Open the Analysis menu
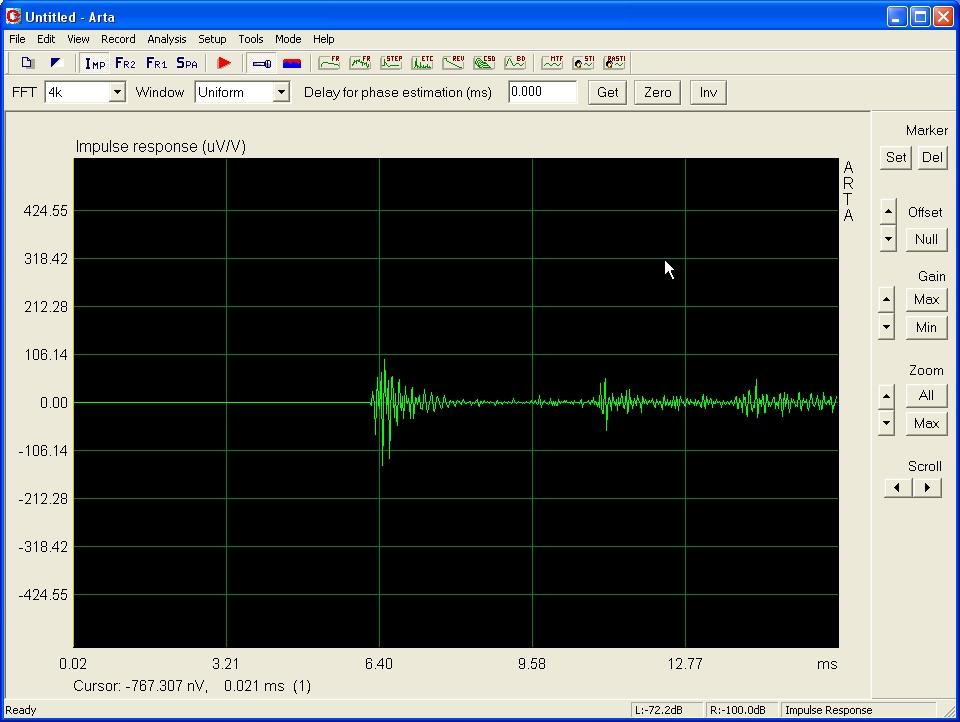Image resolution: width=960 pixels, height=722 pixels. (x=167, y=39)
